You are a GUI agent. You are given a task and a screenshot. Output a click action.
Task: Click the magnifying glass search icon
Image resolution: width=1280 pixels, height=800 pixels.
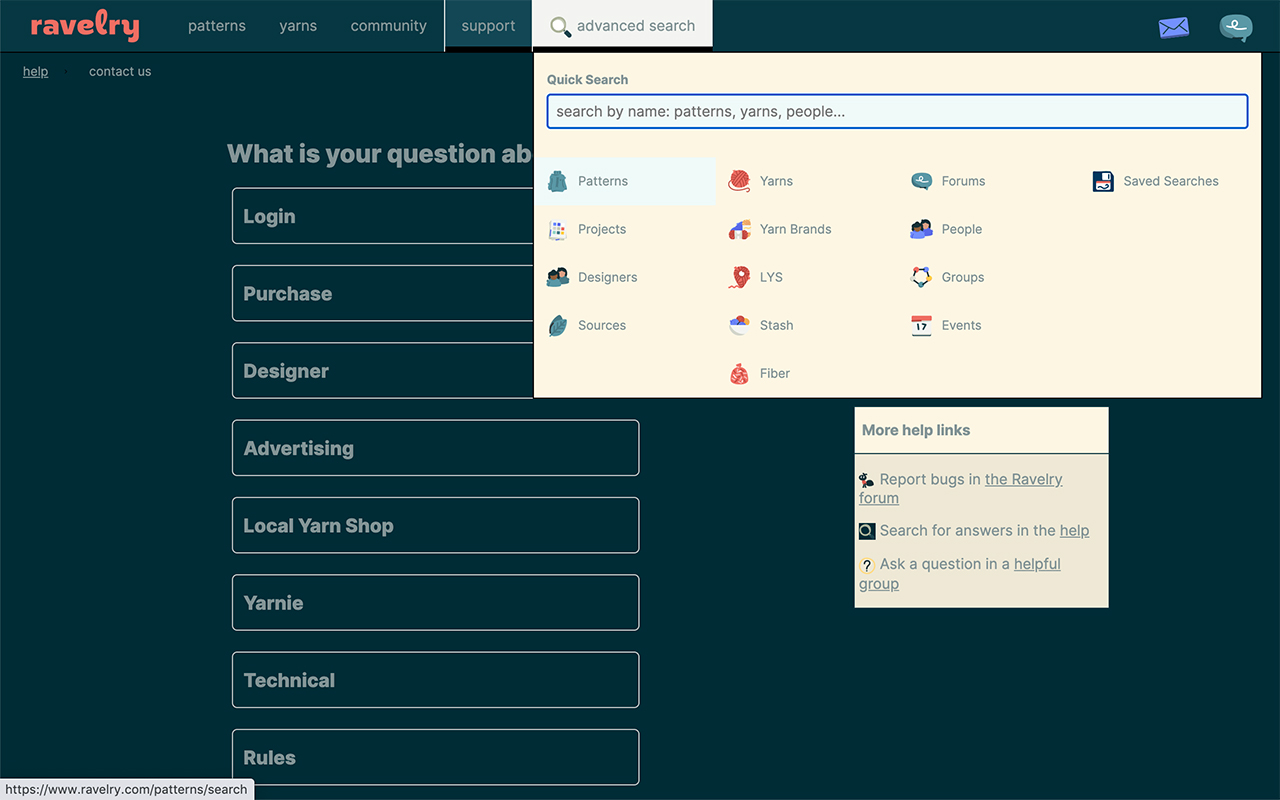(561, 27)
